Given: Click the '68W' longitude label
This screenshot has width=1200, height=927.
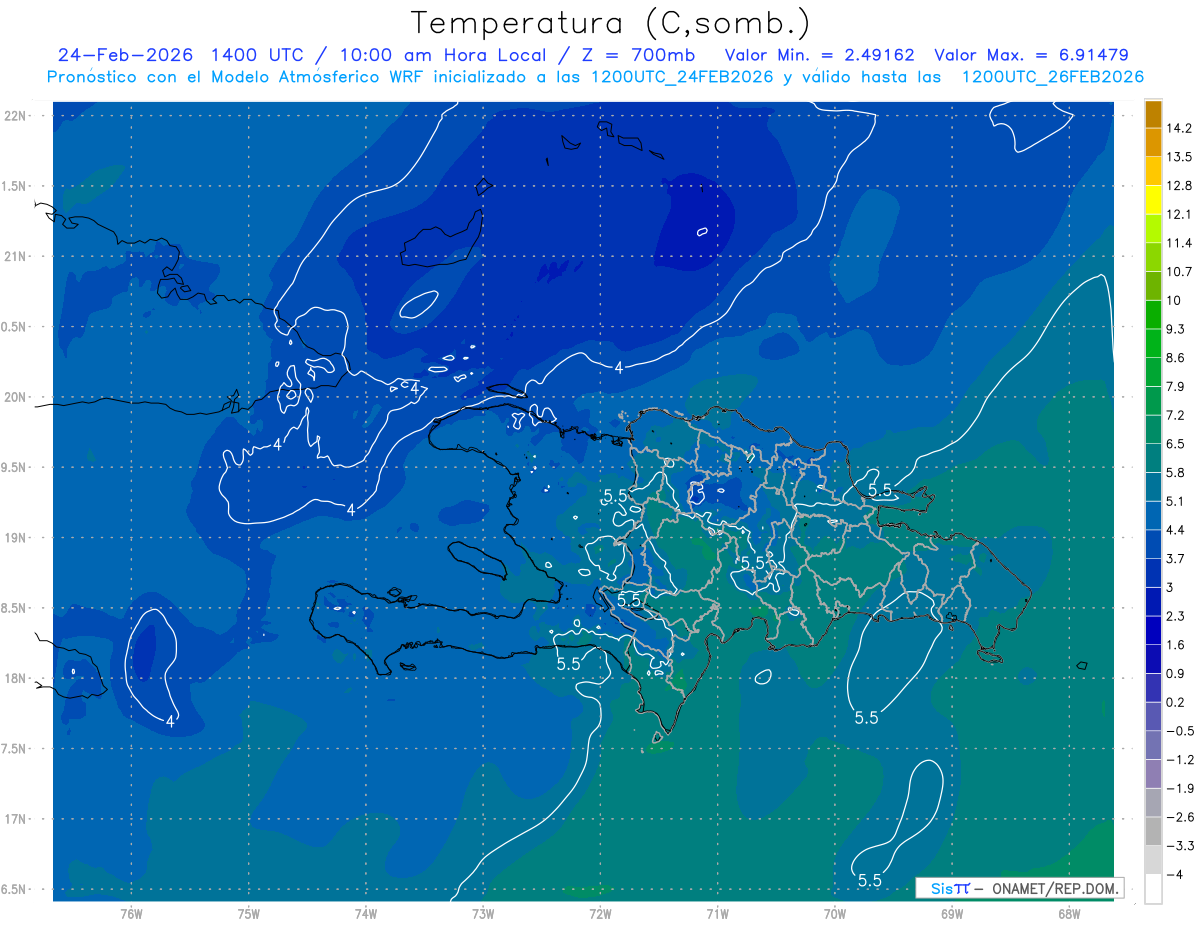Looking at the screenshot, I should 1069,914.
